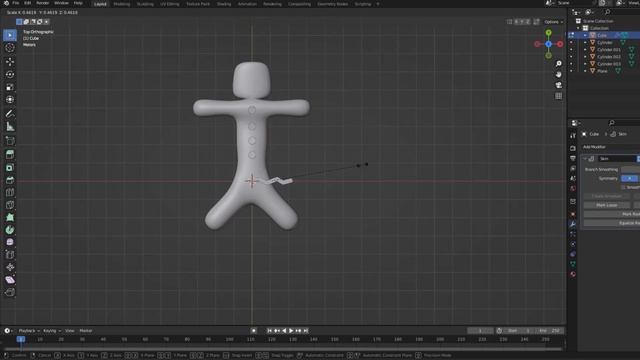Expand the Cube object in outliner
The image size is (640, 360).
585,36
